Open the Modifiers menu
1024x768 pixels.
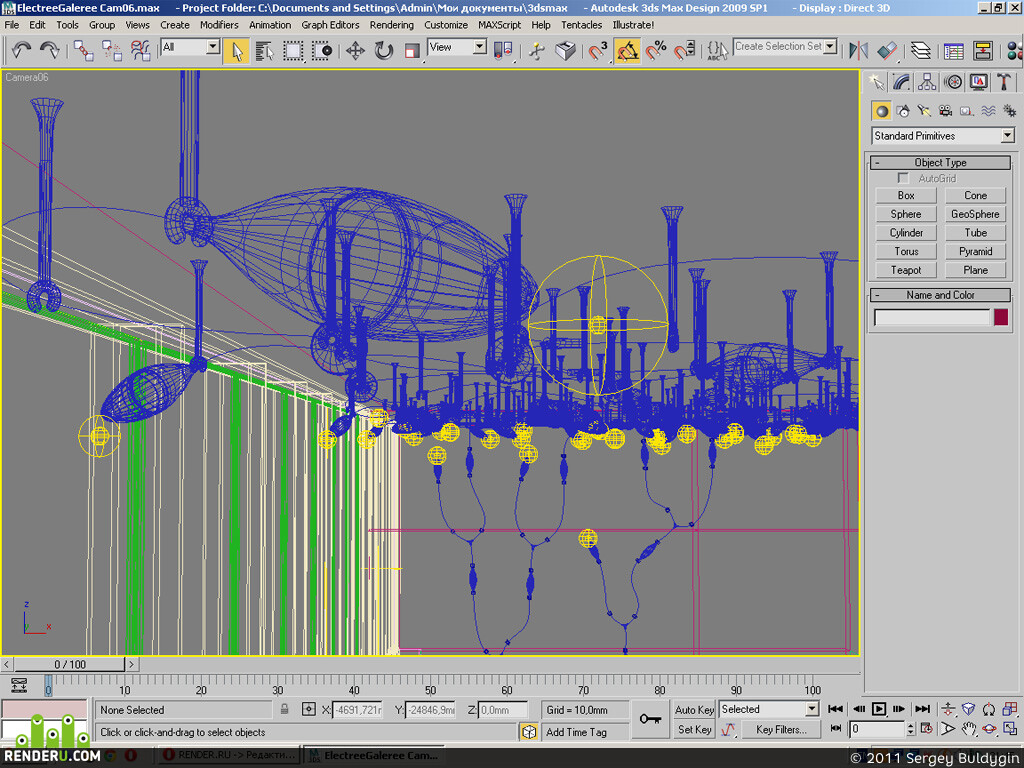click(219, 25)
